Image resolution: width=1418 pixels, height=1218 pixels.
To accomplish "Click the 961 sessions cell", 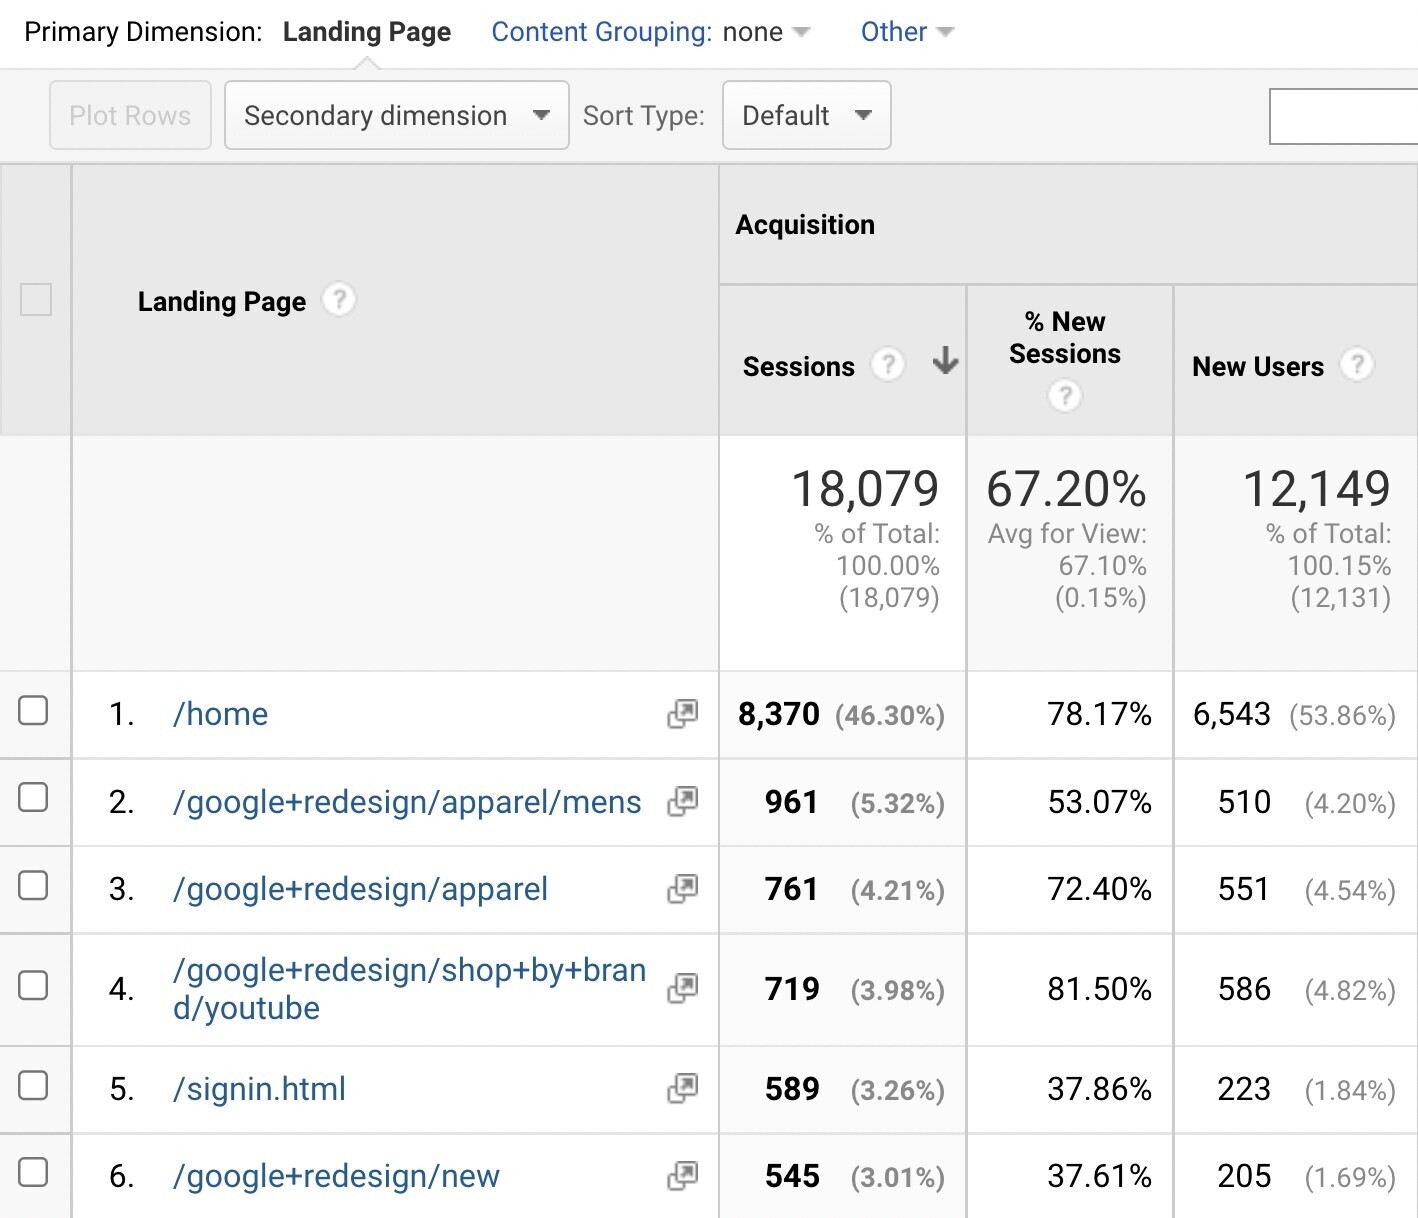I will (791, 802).
